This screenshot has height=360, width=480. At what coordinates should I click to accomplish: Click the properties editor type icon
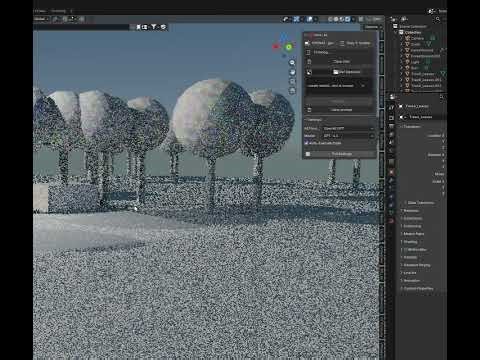[392, 97]
